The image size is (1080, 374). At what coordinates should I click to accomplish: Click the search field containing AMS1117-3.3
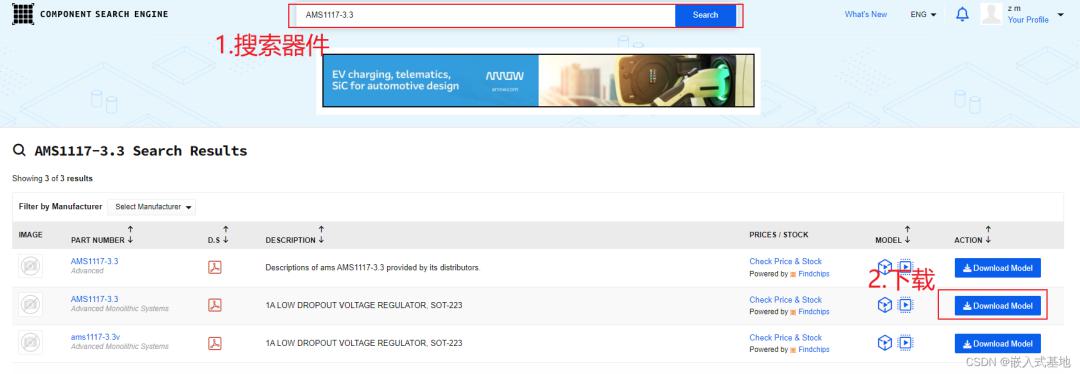click(x=486, y=15)
